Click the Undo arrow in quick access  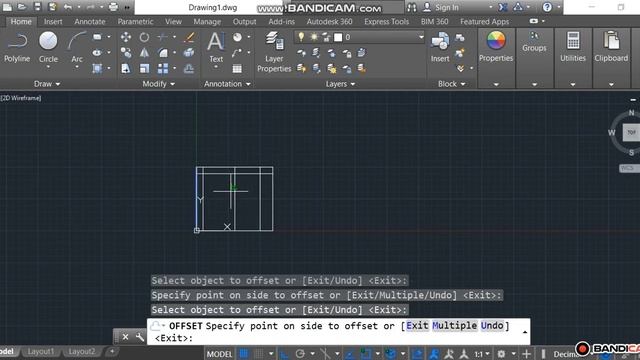click(x=68, y=7)
